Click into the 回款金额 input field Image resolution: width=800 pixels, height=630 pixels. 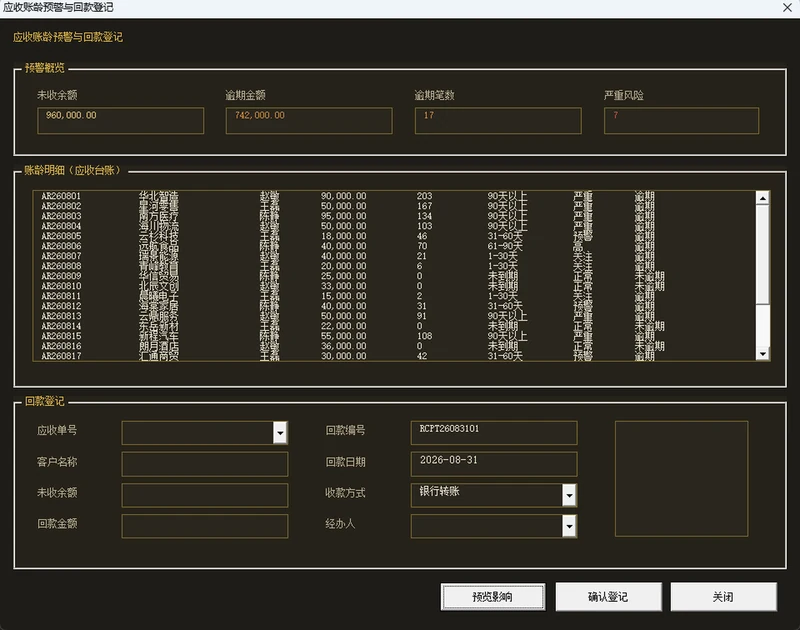click(x=205, y=526)
